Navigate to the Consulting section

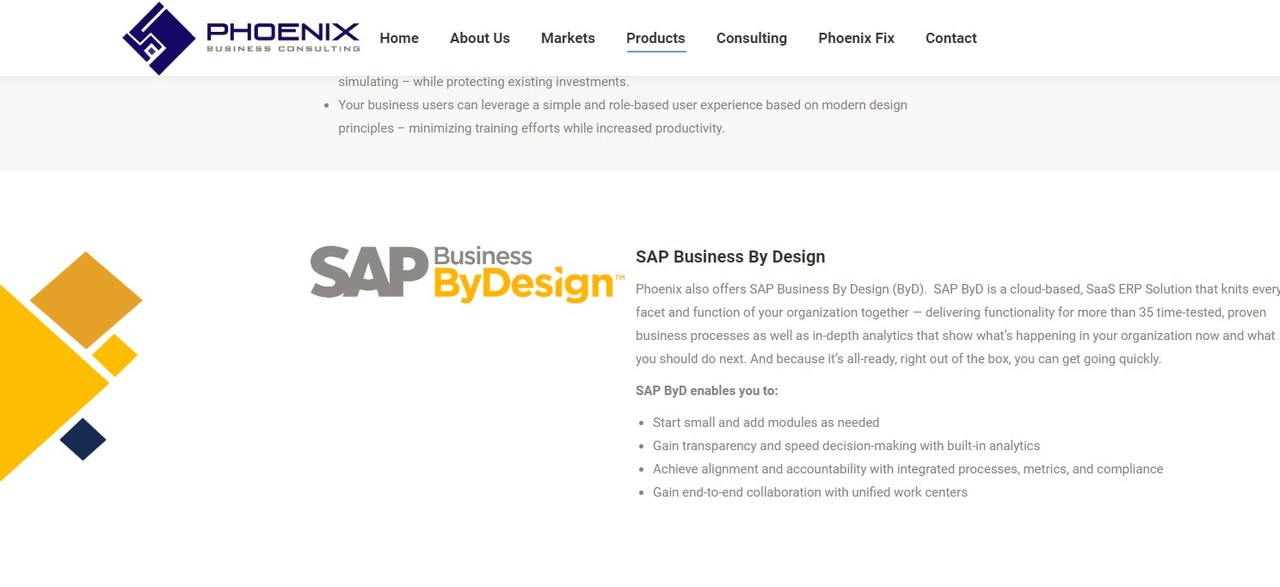click(752, 38)
